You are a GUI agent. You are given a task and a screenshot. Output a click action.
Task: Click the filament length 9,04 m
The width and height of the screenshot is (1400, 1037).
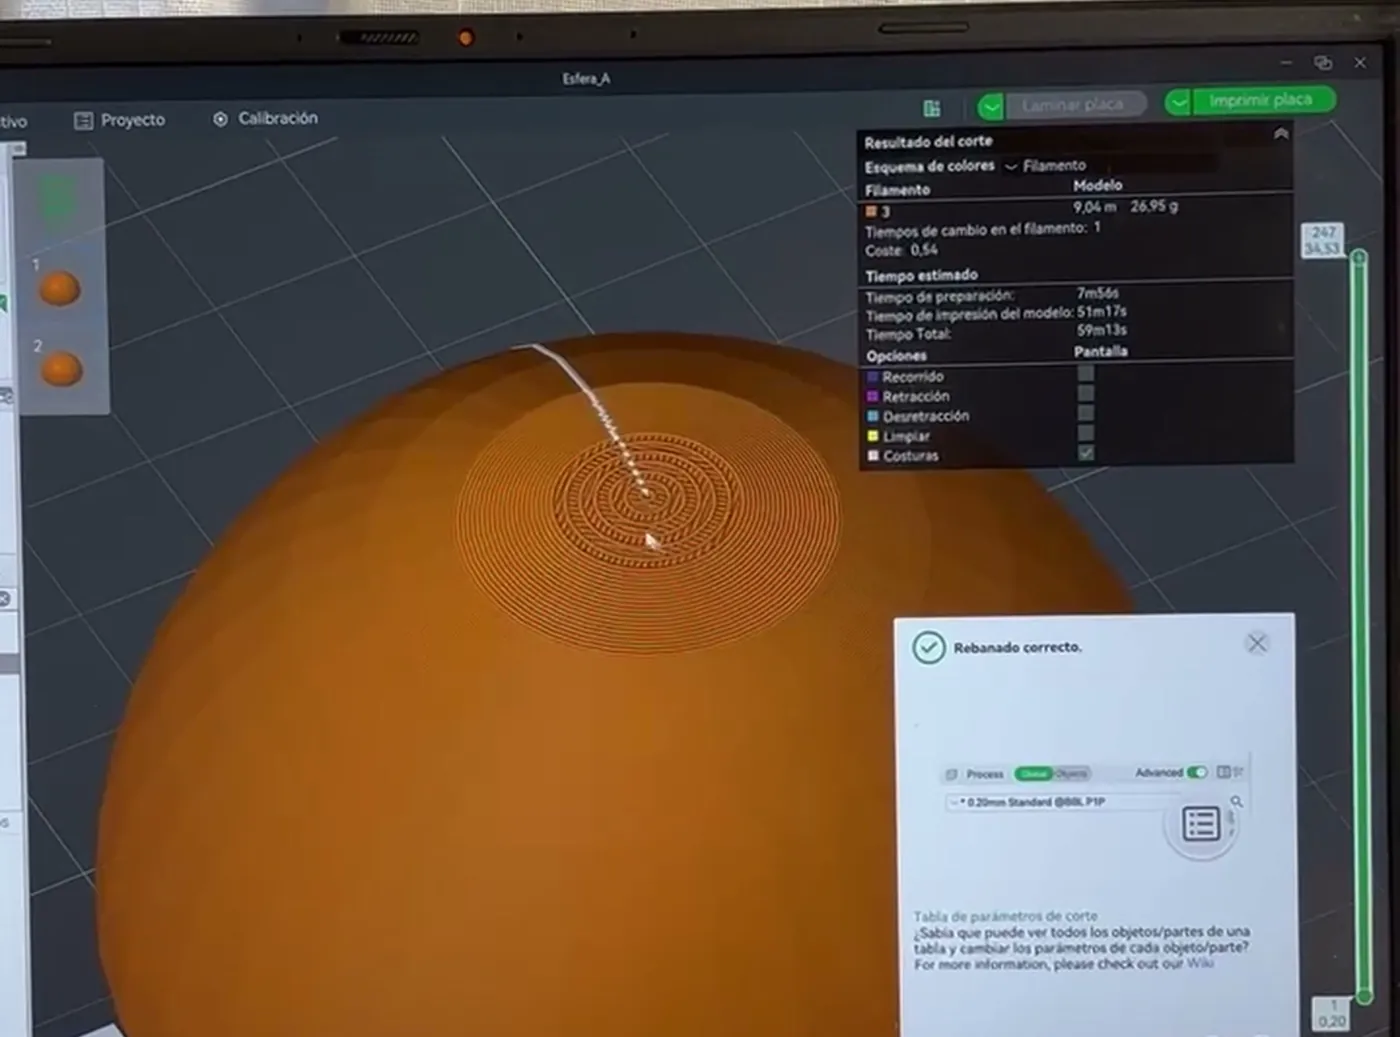[x=1094, y=207]
